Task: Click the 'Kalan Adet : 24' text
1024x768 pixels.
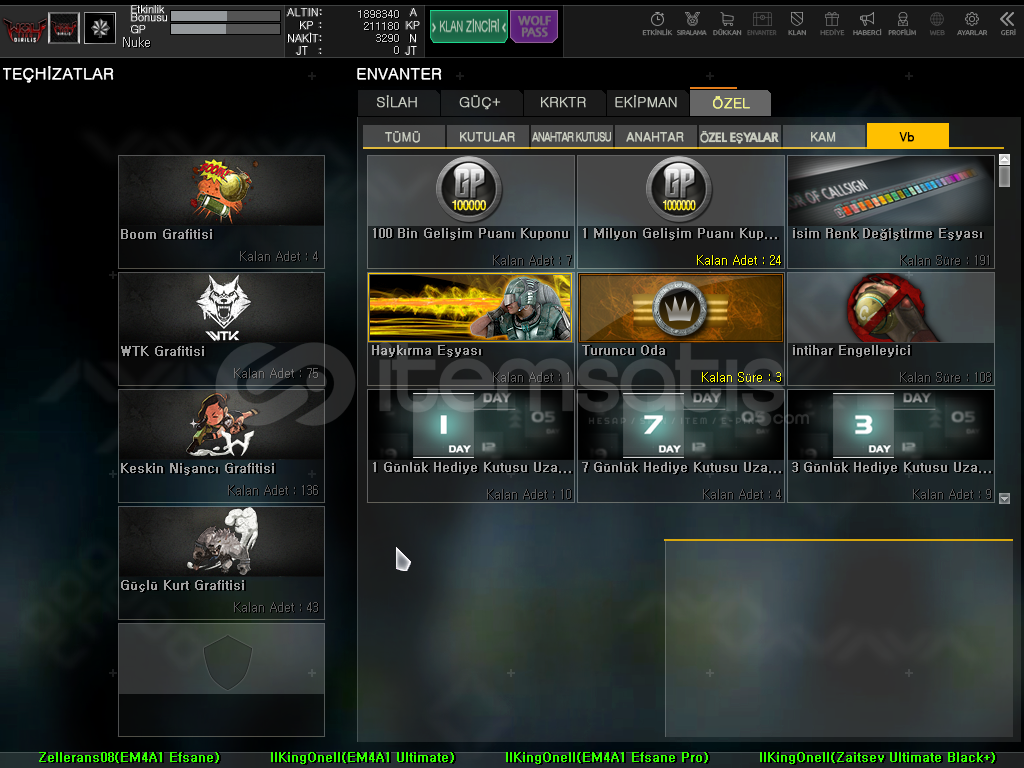Action: click(738, 260)
